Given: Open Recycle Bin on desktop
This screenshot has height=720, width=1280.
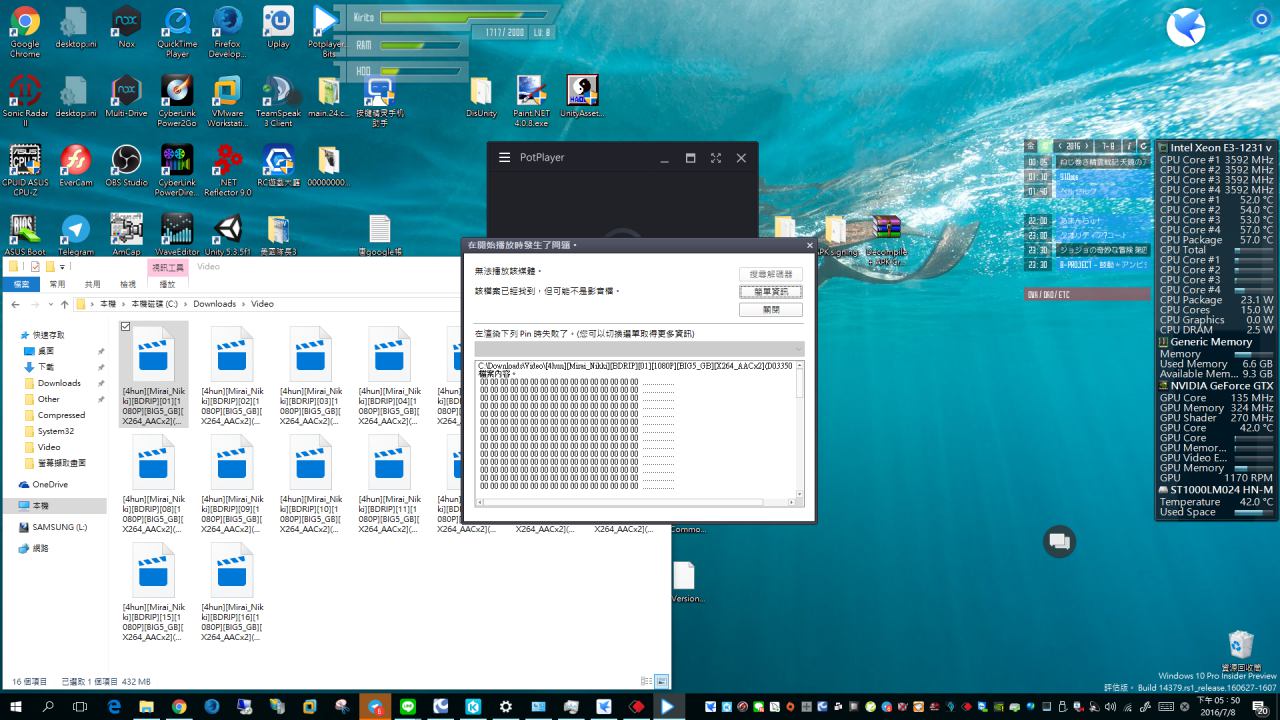Looking at the screenshot, I should (x=1240, y=645).
